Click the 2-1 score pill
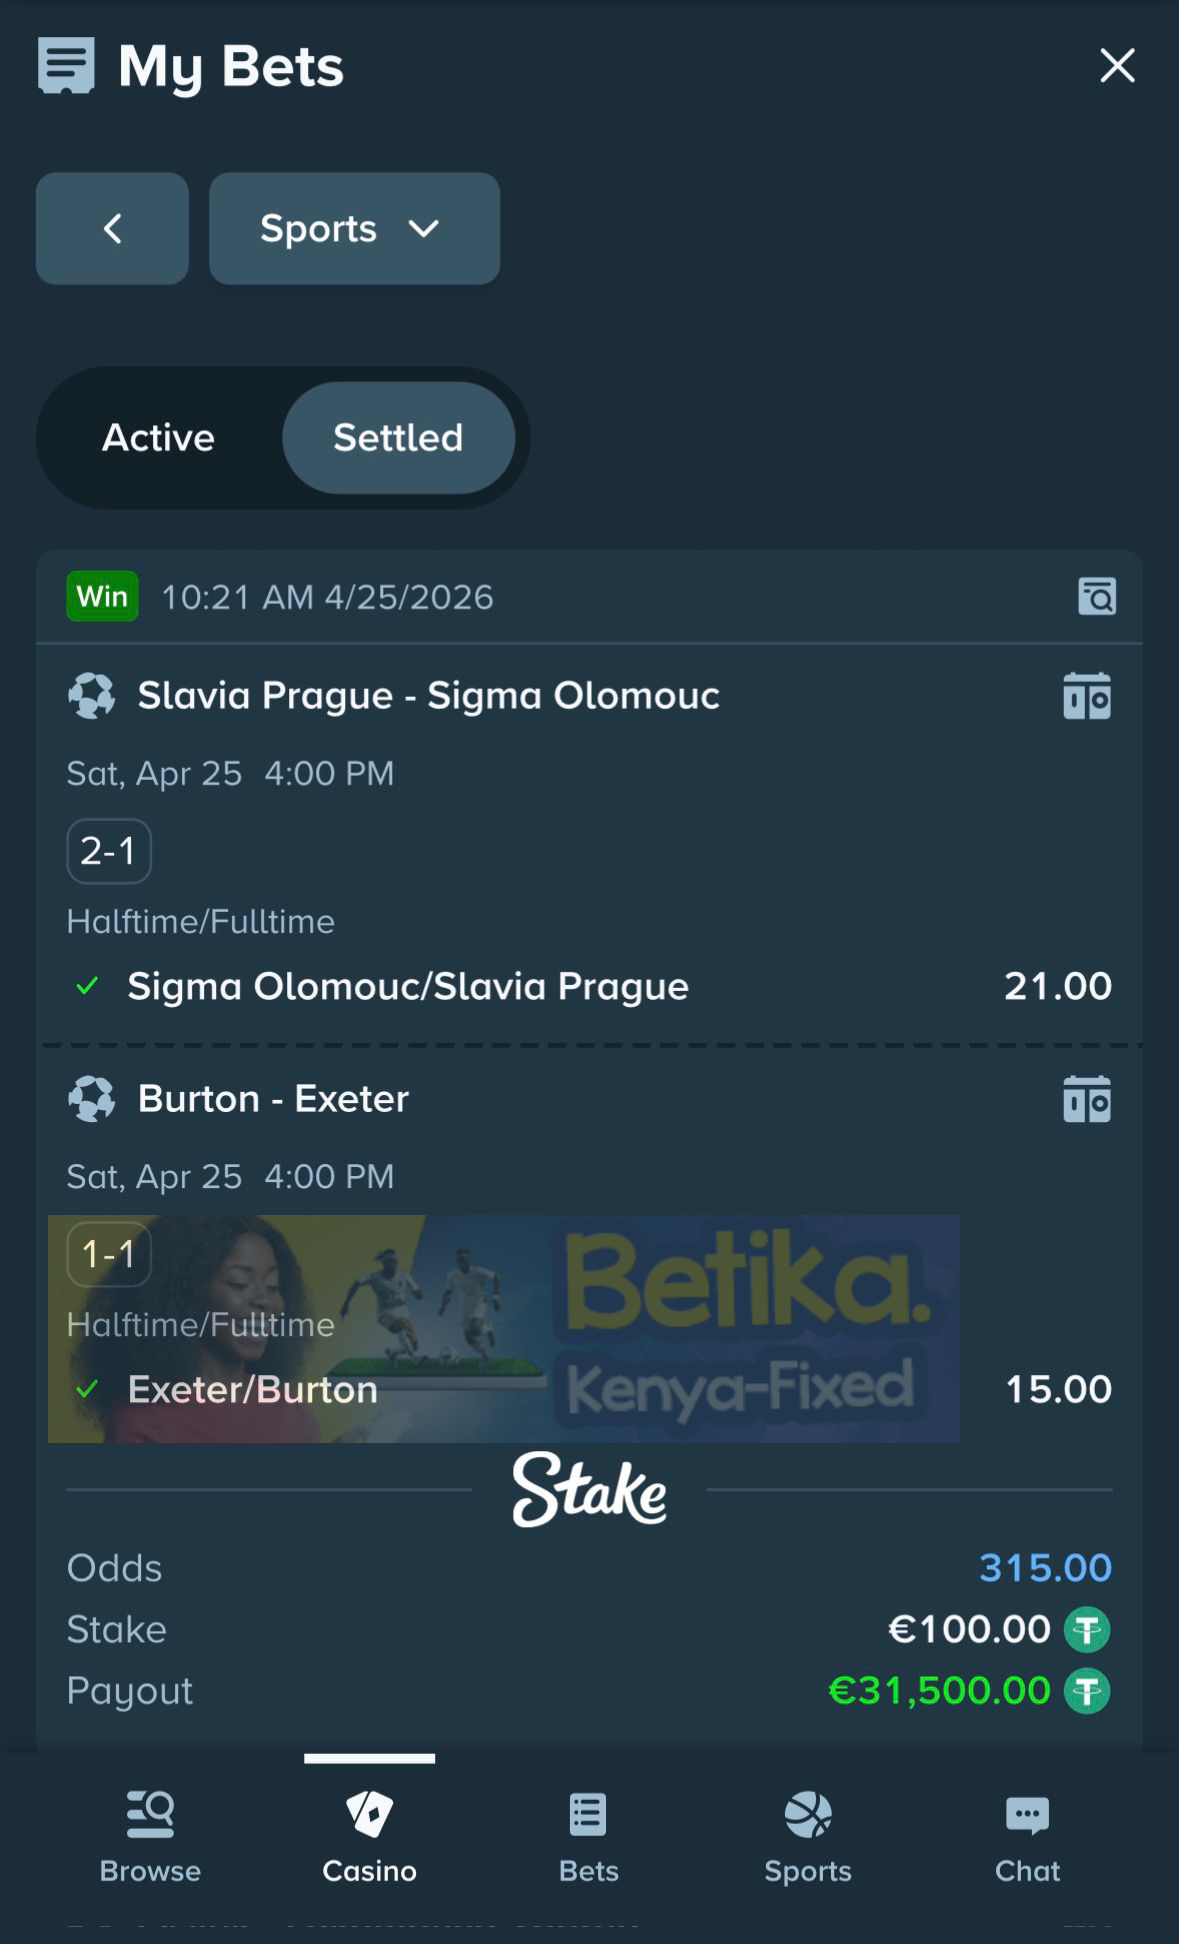1179x1944 pixels. 108,851
